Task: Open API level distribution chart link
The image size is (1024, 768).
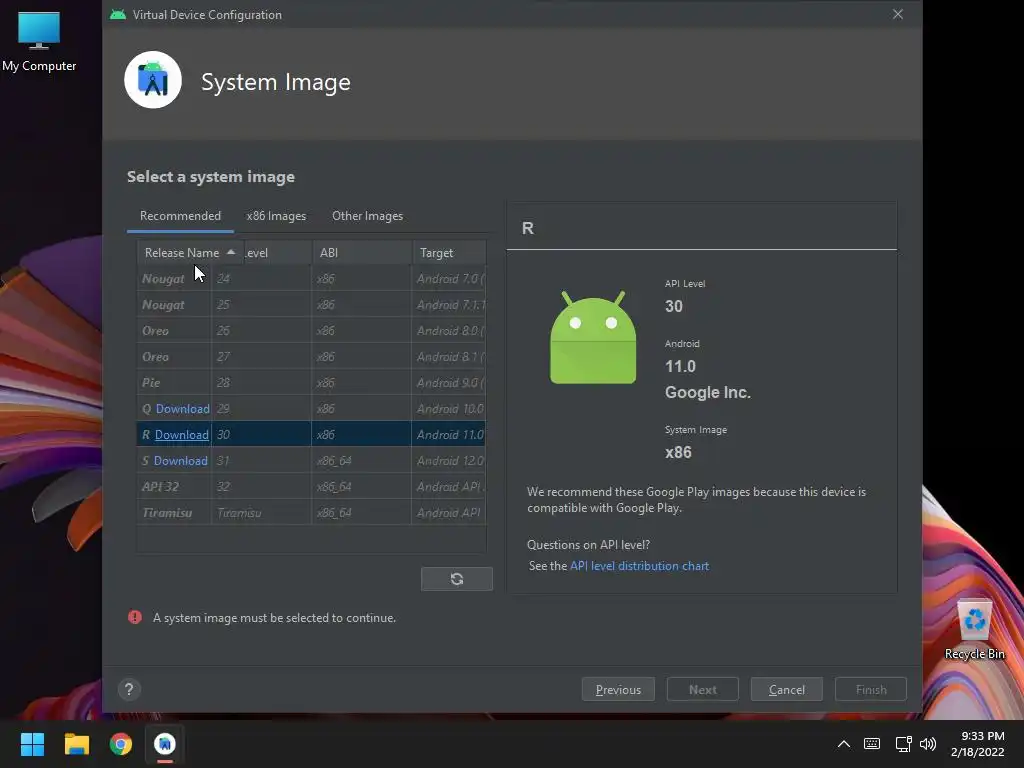Action: coord(639,566)
